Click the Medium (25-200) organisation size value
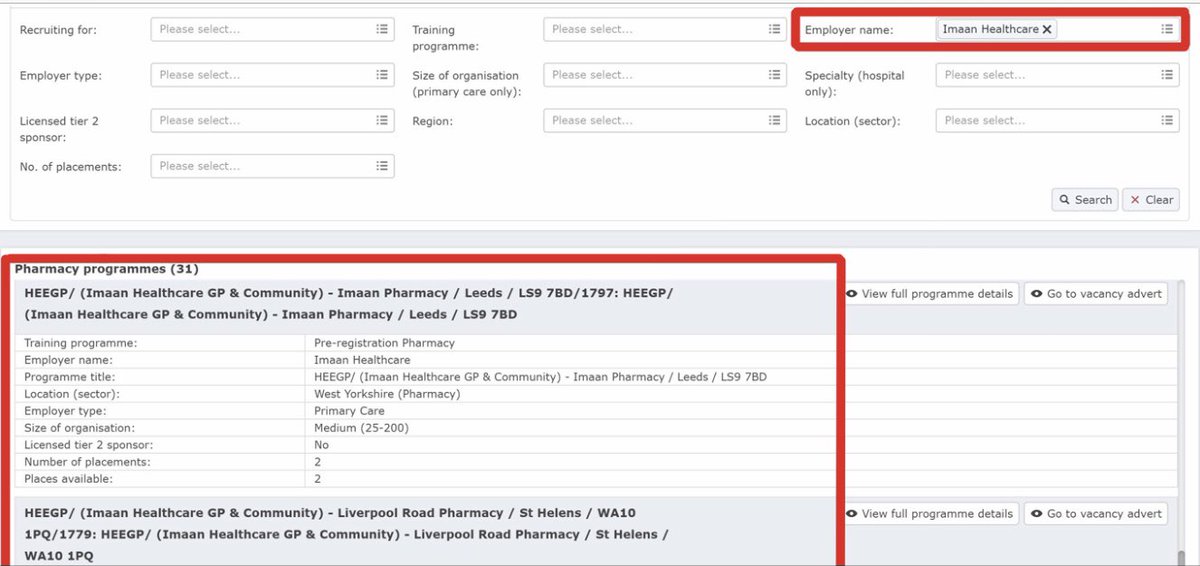The height and width of the screenshot is (566, 1200). click(x=361, y=428)
